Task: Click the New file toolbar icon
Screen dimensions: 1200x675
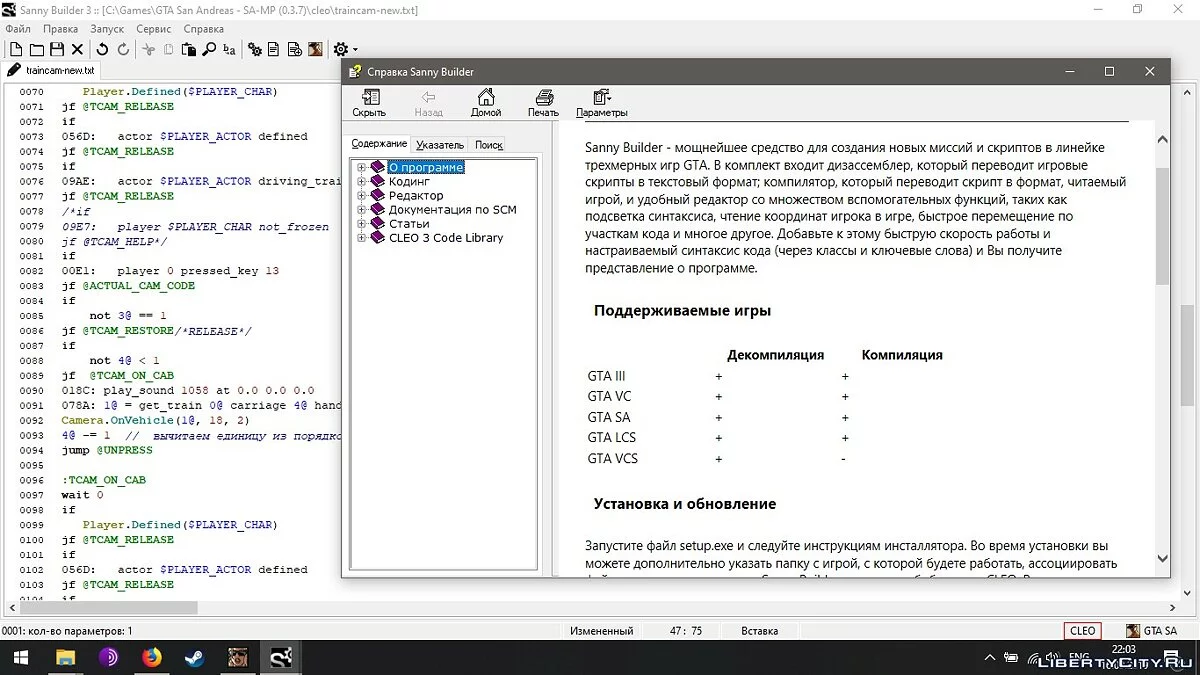Action: click(16, 49)
